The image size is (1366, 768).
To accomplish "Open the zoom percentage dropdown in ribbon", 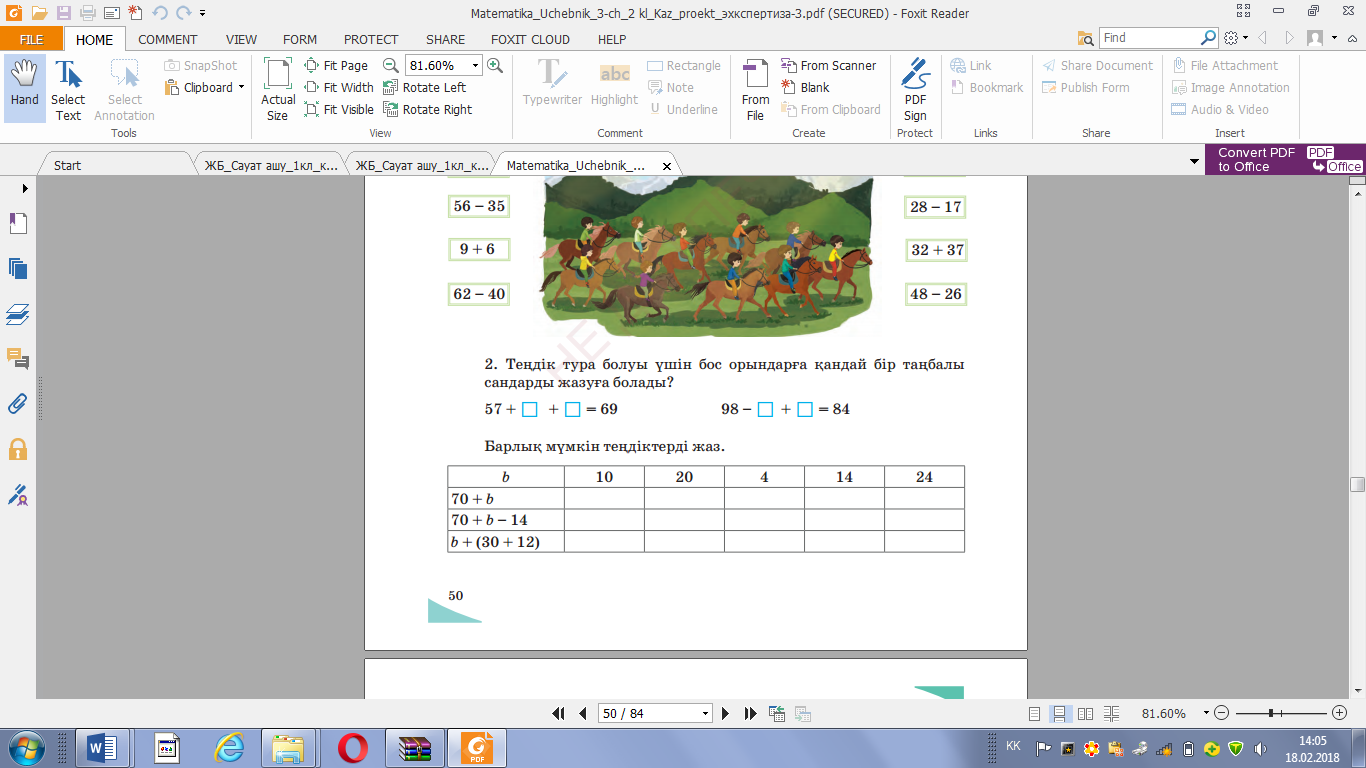I will point(476,65).
